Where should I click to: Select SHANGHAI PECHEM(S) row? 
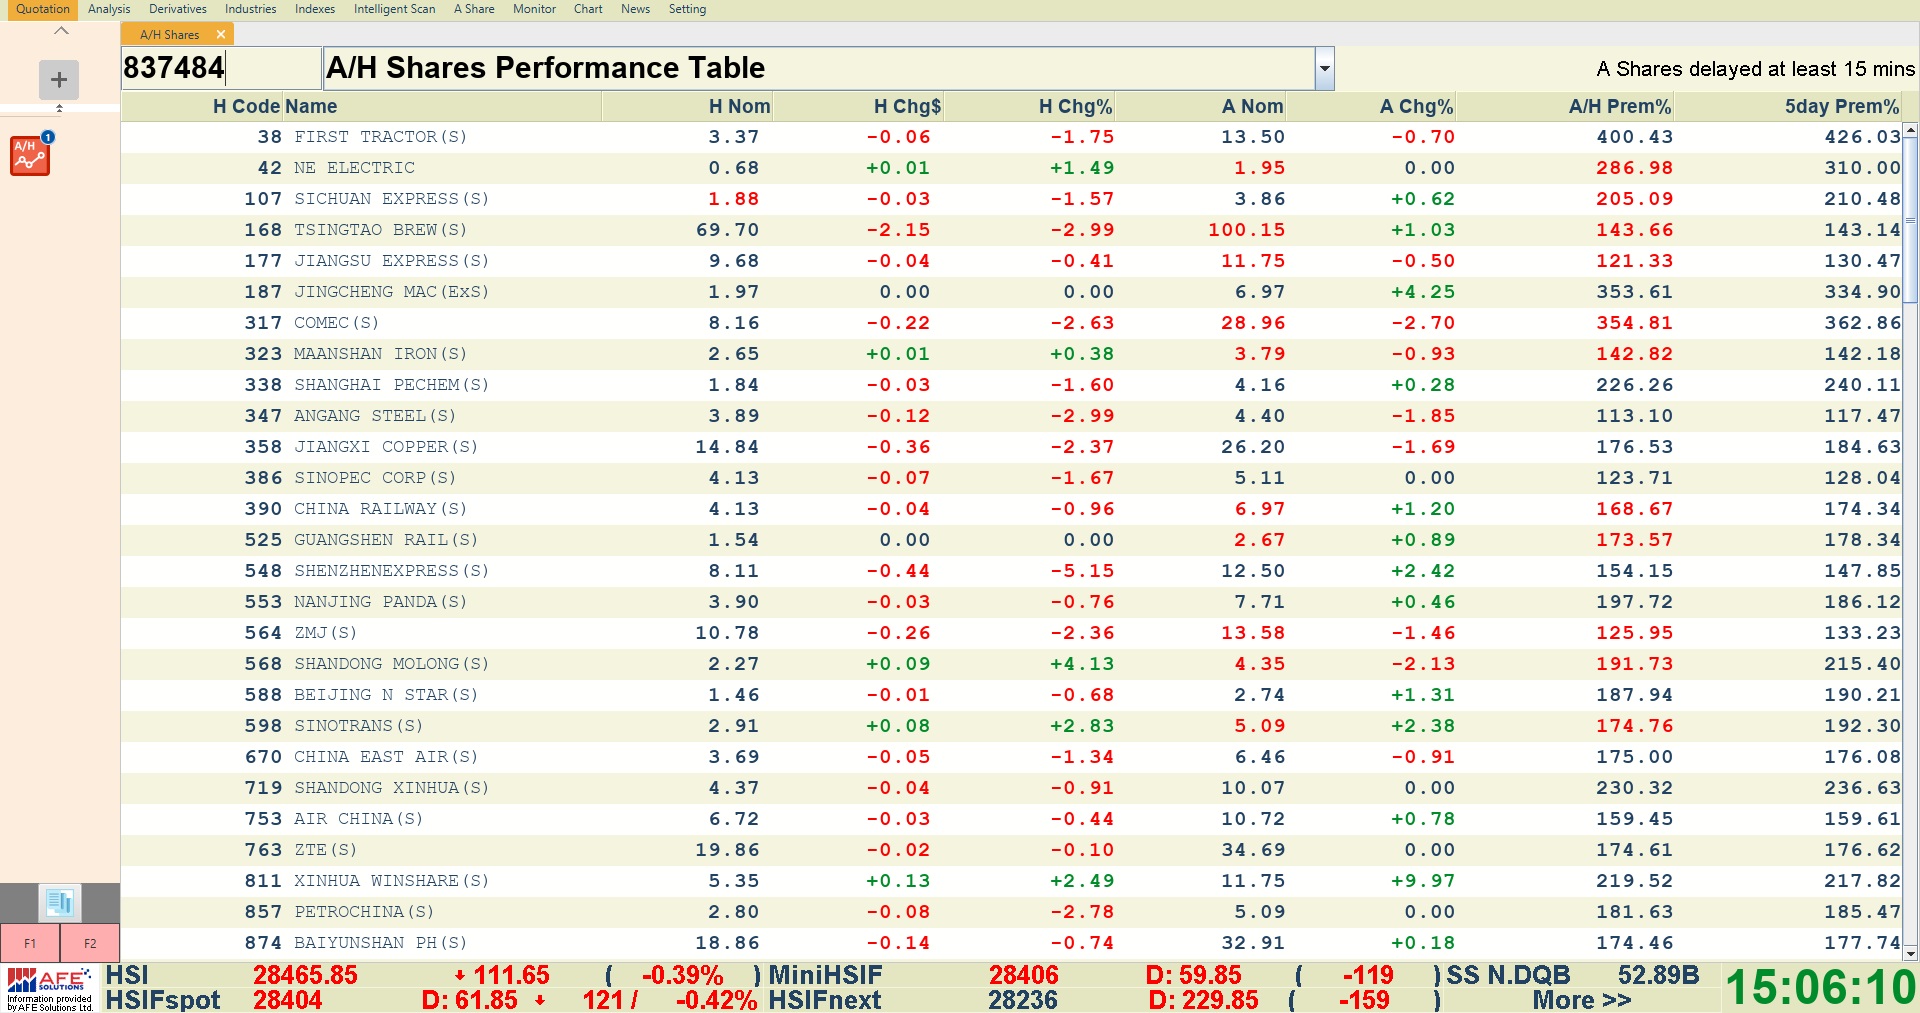(x=1011, y=385)
